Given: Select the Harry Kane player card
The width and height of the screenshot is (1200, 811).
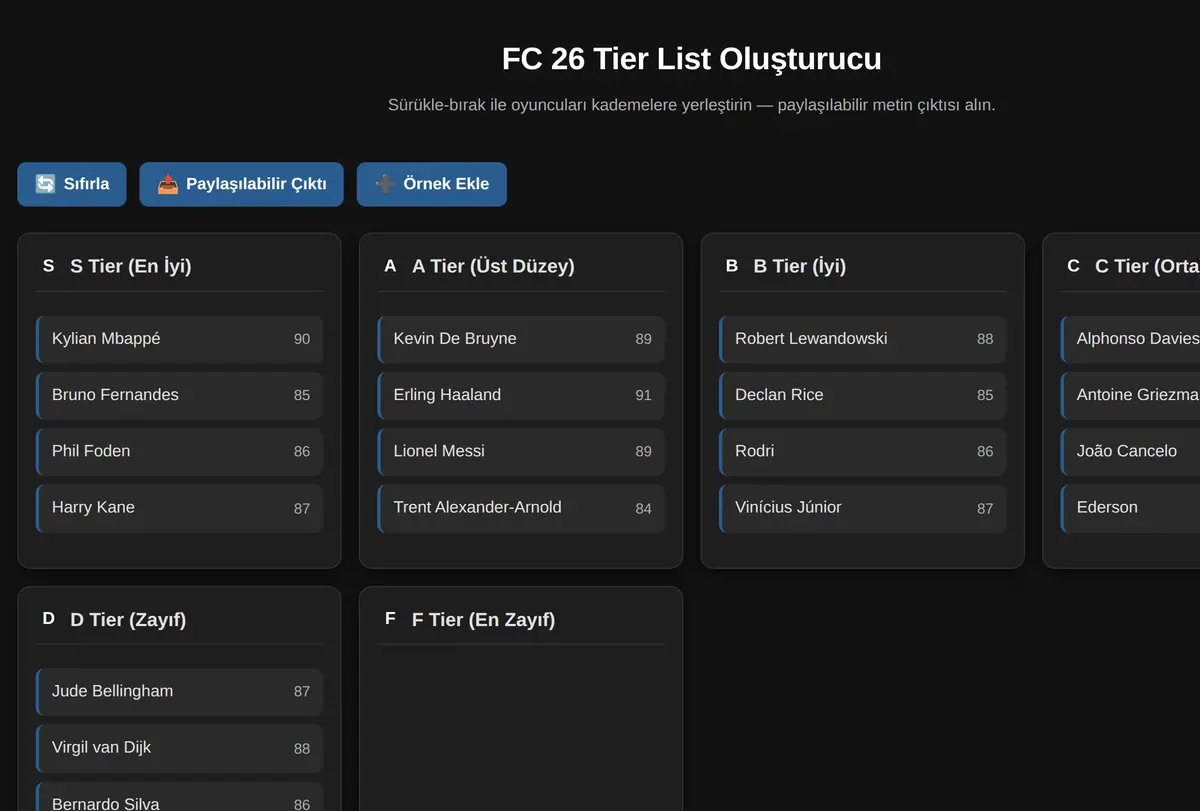Looking at the screenshot, I should click(180, 508).
